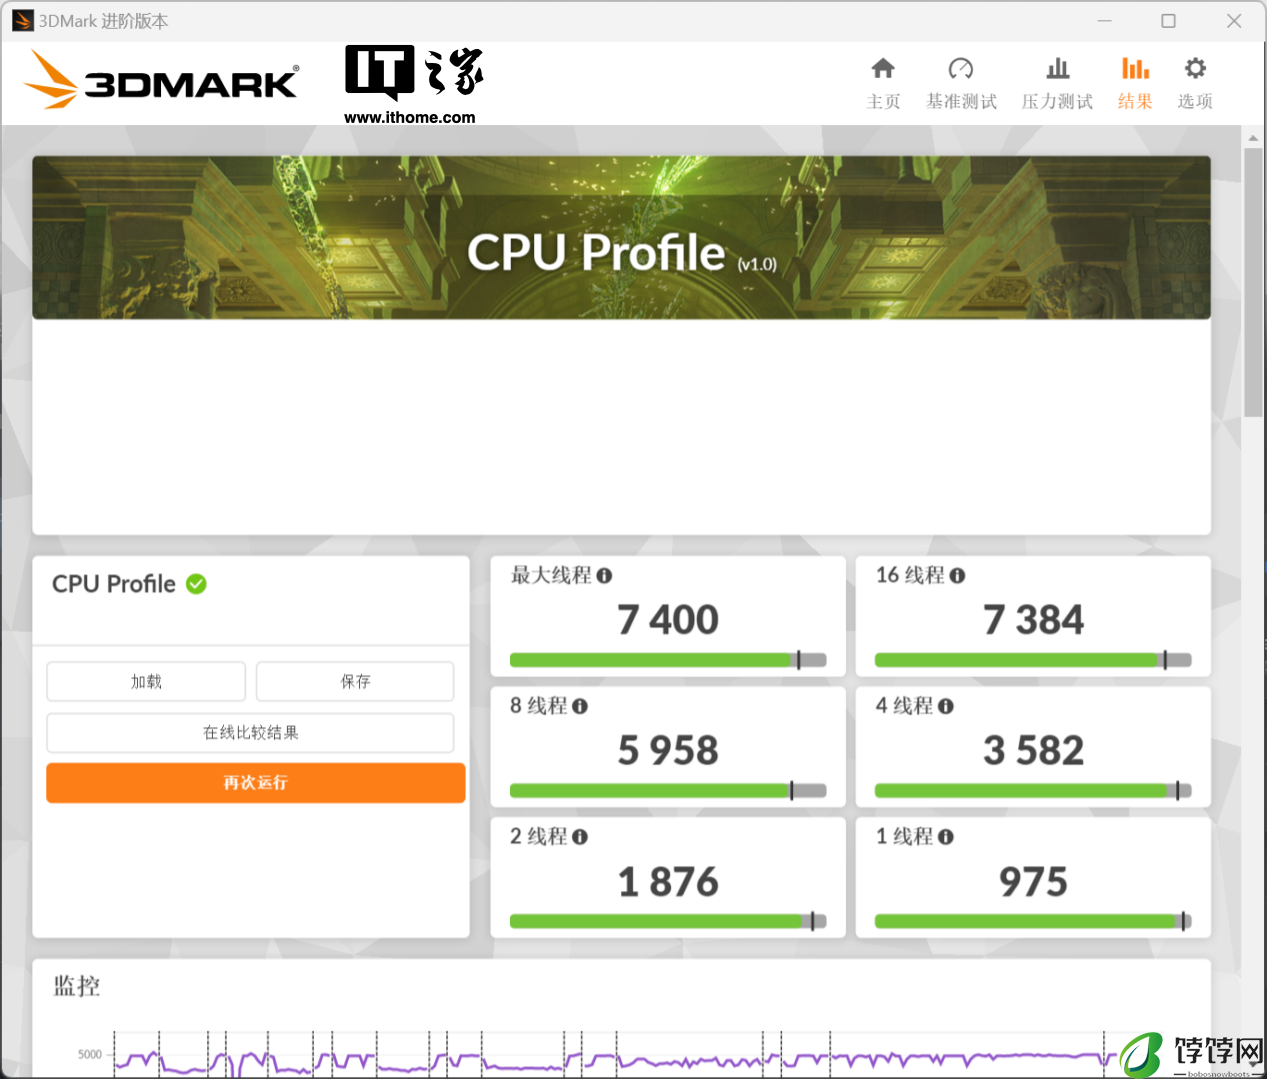1267x1079 pixels.
Task: Open the 选项 options gear icon
Action: coord(1195,68)
